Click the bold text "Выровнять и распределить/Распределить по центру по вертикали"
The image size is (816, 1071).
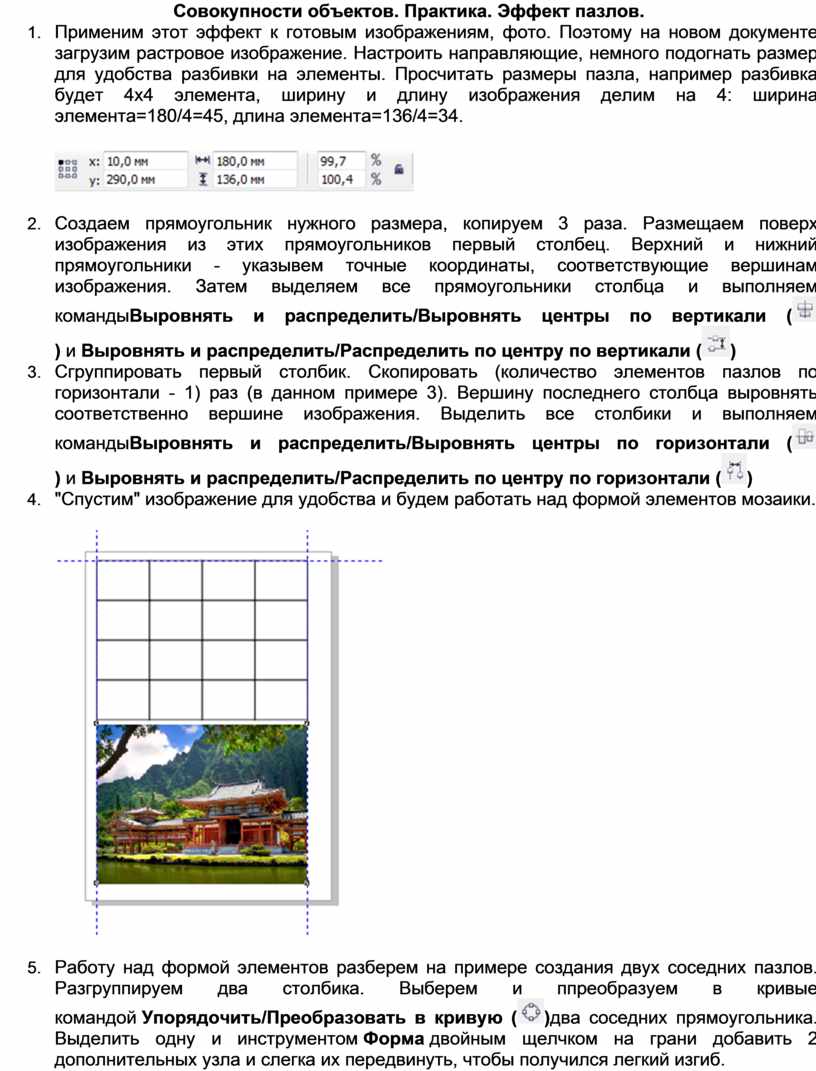386,350
